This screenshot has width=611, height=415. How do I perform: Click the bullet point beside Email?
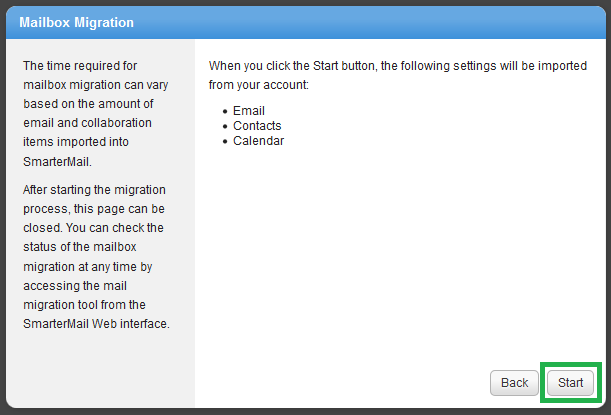pyautogui.click(x=225, y=112)
